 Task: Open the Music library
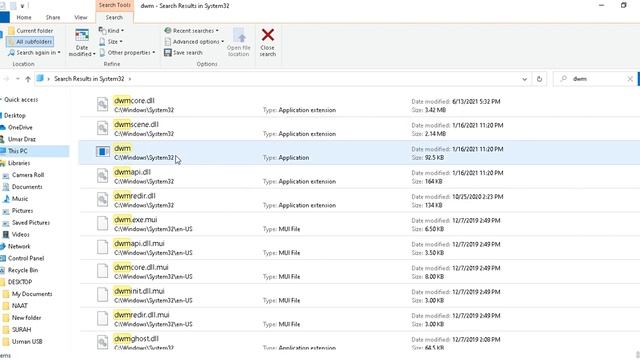click(20, 199)
